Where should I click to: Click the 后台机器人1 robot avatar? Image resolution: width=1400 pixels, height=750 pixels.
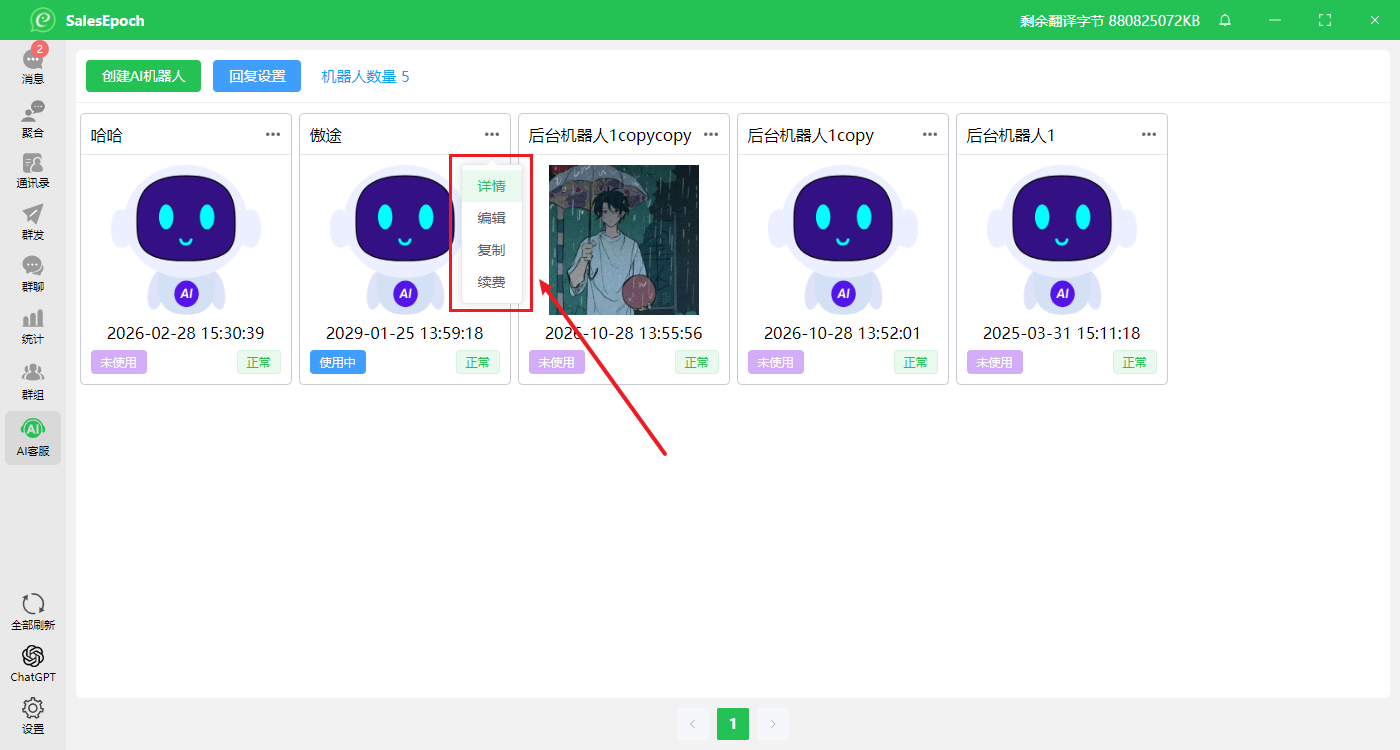pos(1062,240)
